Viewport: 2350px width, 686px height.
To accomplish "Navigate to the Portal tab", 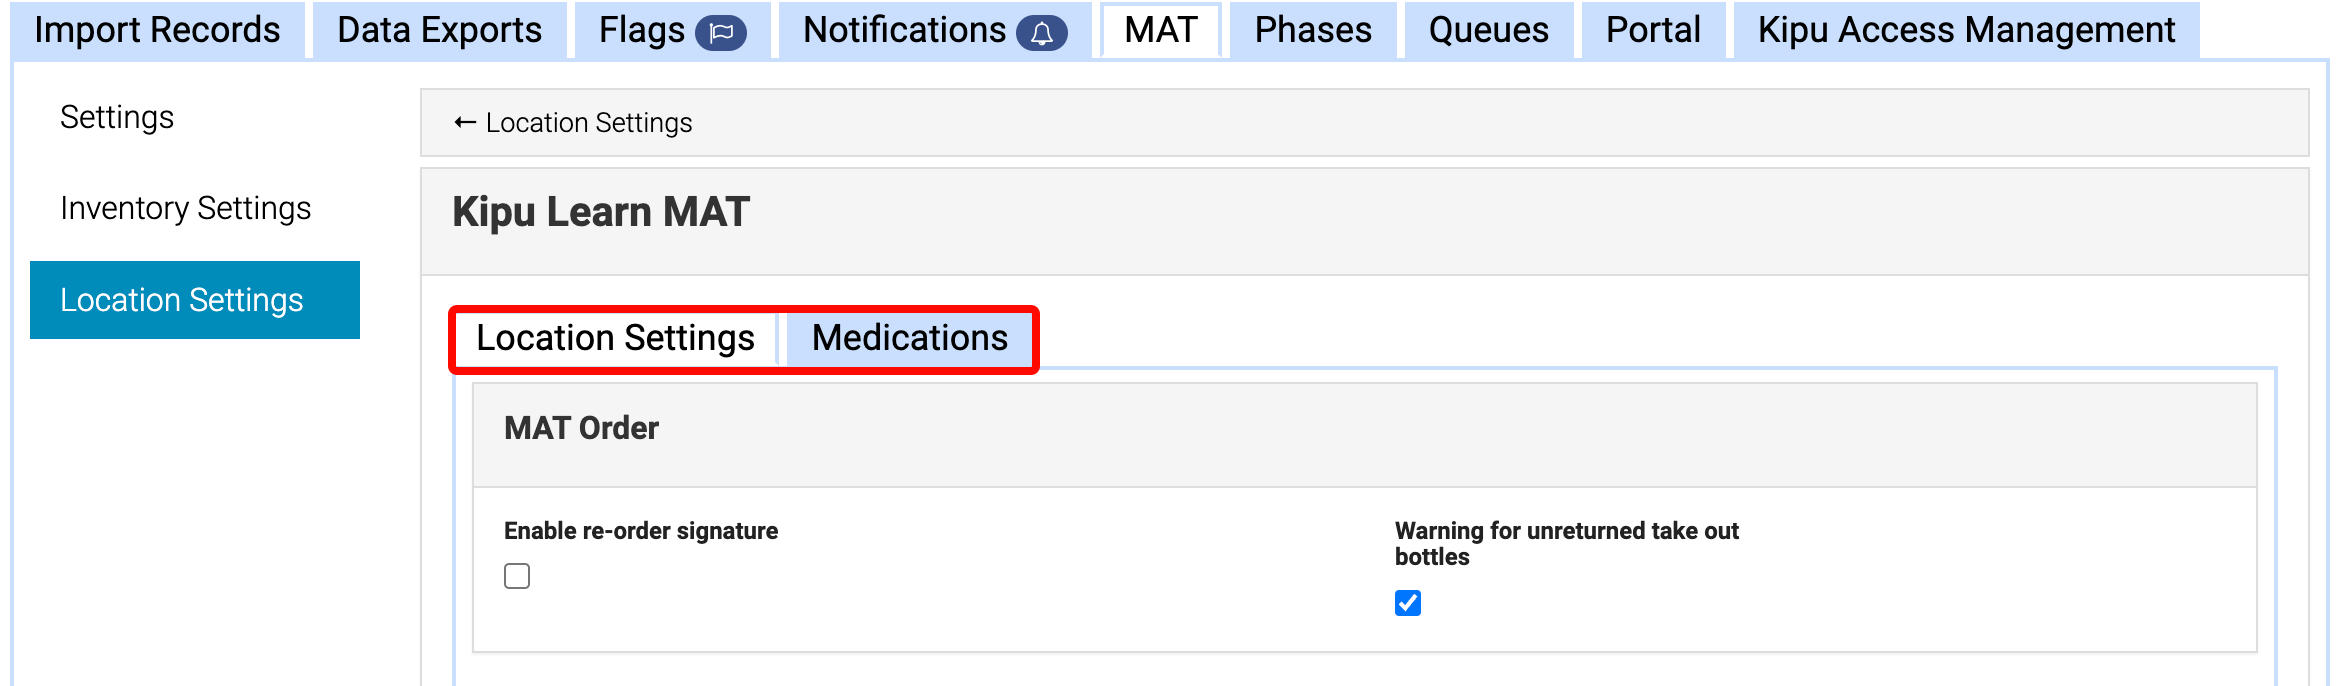I will point(1652,30).
